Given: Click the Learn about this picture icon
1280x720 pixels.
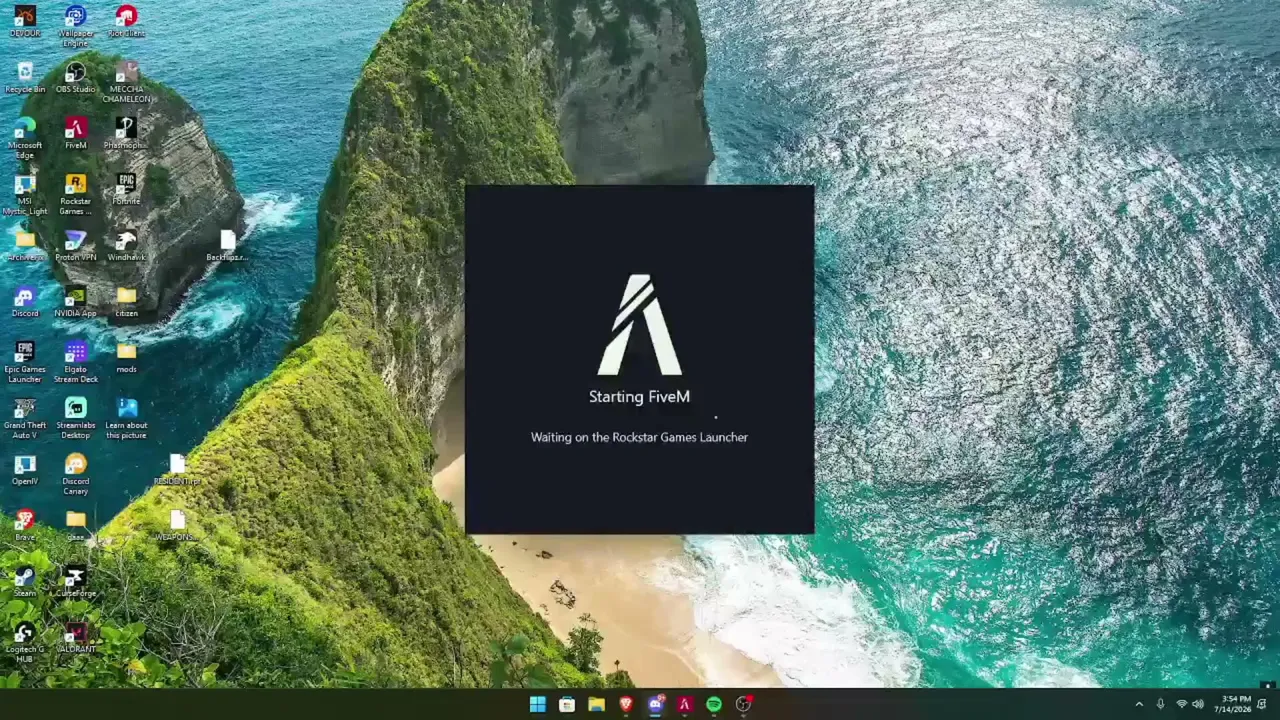Looking at the screenshot, I should tap(126, 418).
